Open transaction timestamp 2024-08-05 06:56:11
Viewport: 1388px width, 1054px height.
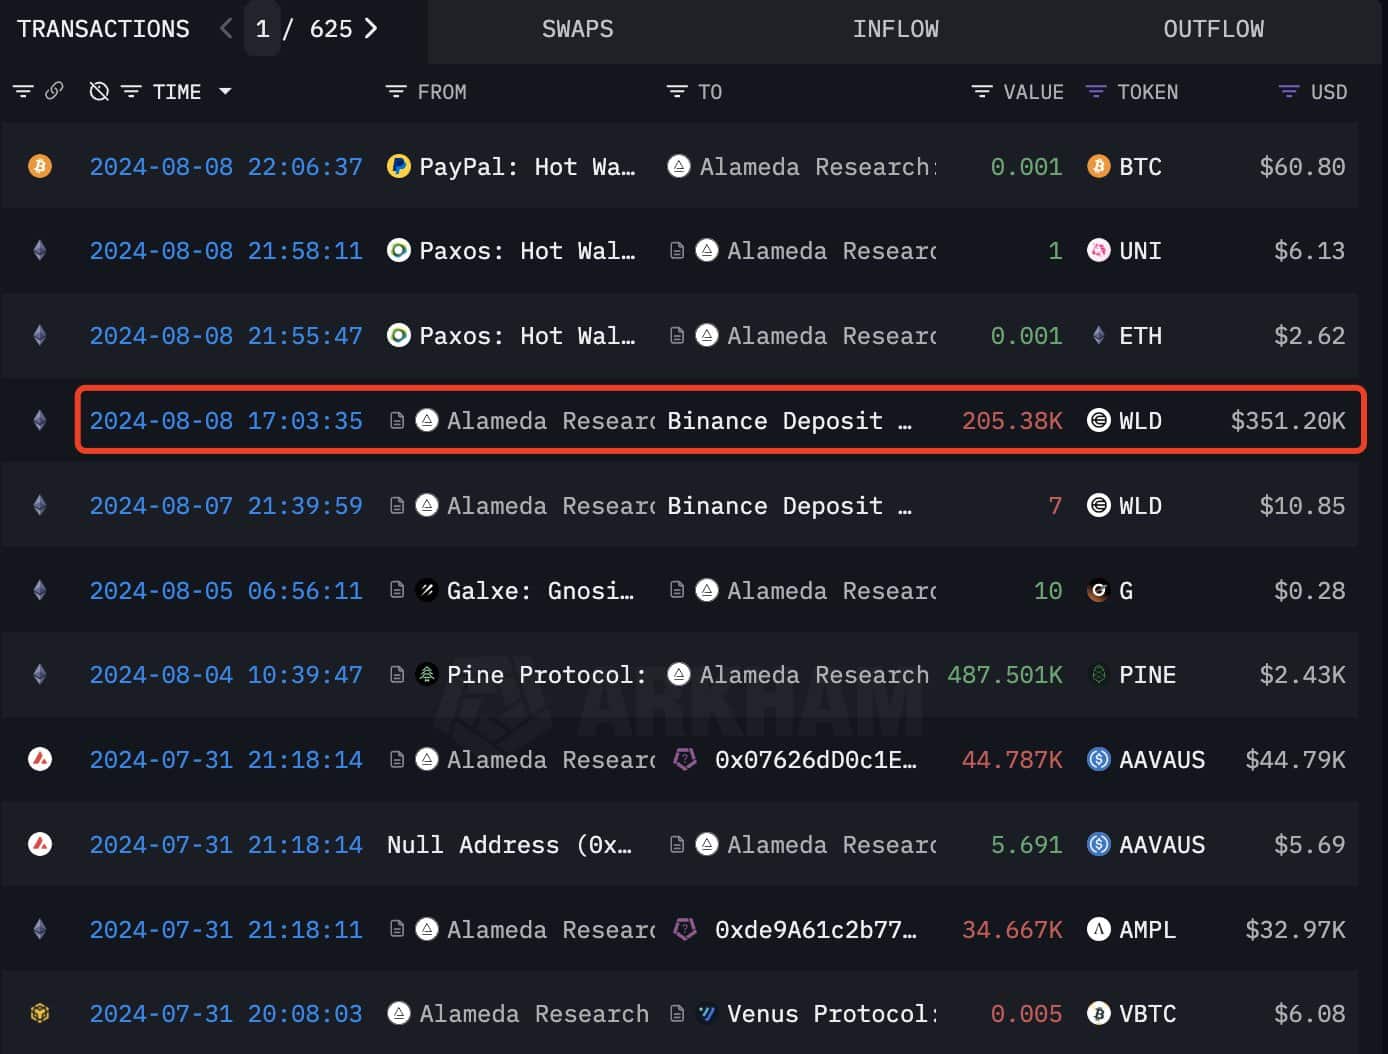(226, 590)
